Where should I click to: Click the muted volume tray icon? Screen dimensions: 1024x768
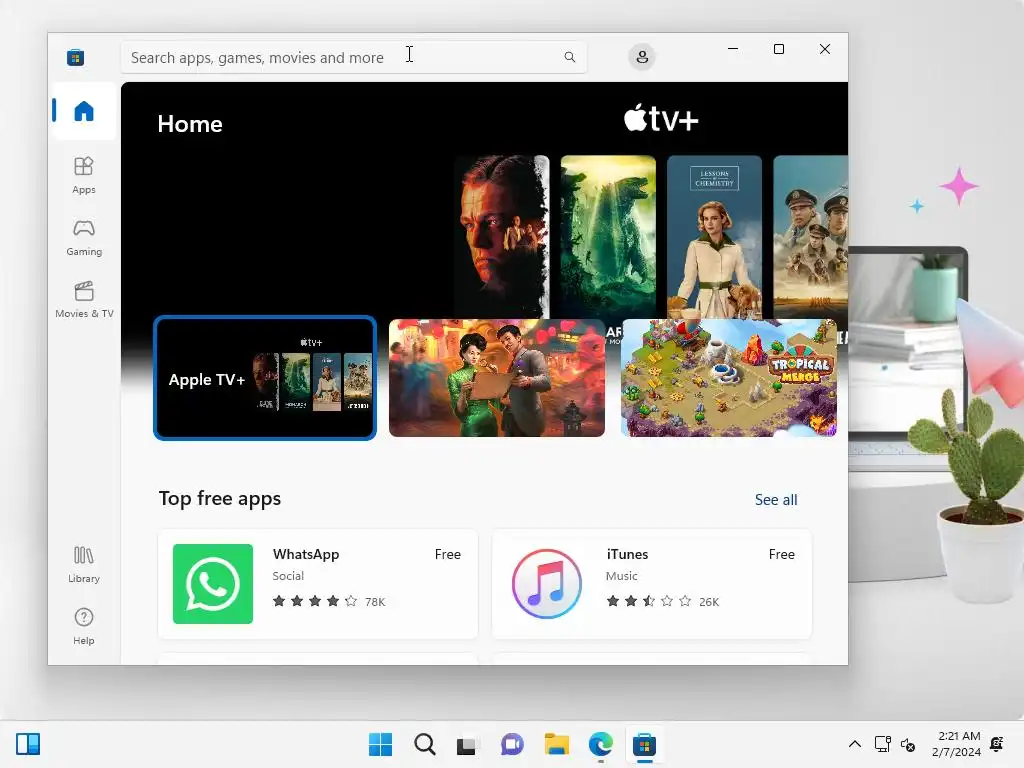908,744
